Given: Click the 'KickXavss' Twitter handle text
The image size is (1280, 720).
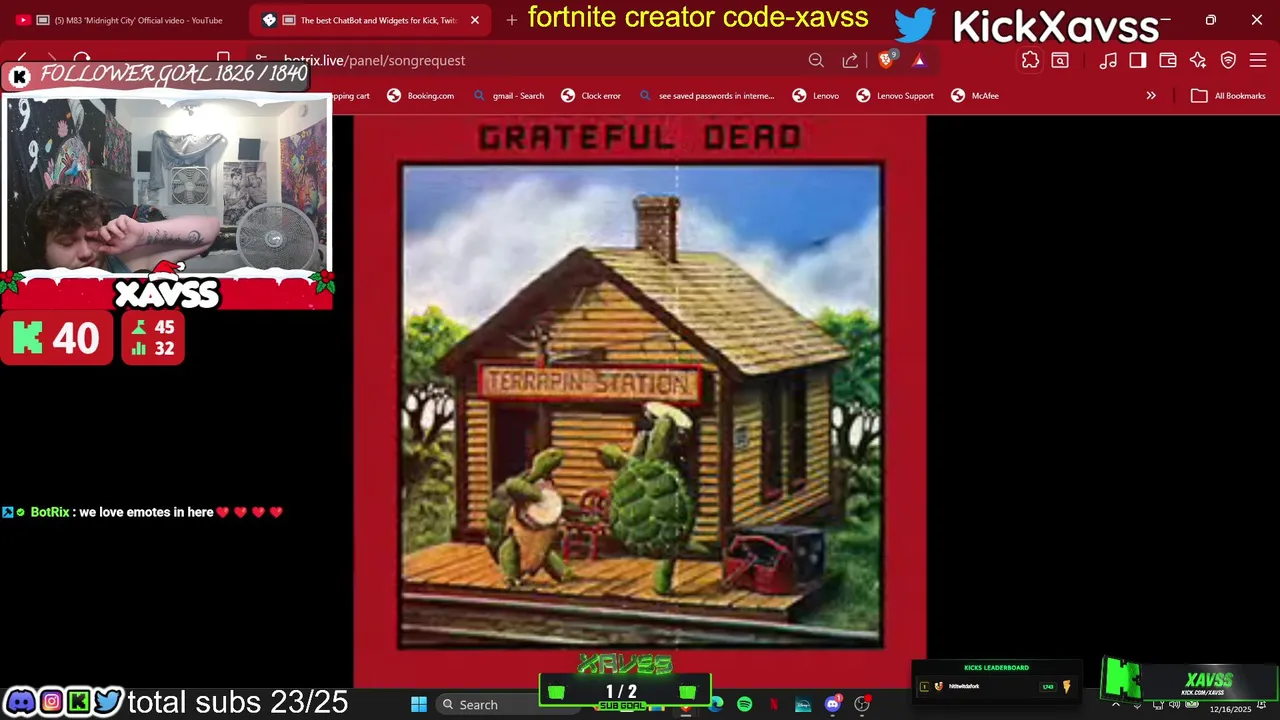Looking at the screenshot, I should pyautogui.click(x=1055, y=27).
